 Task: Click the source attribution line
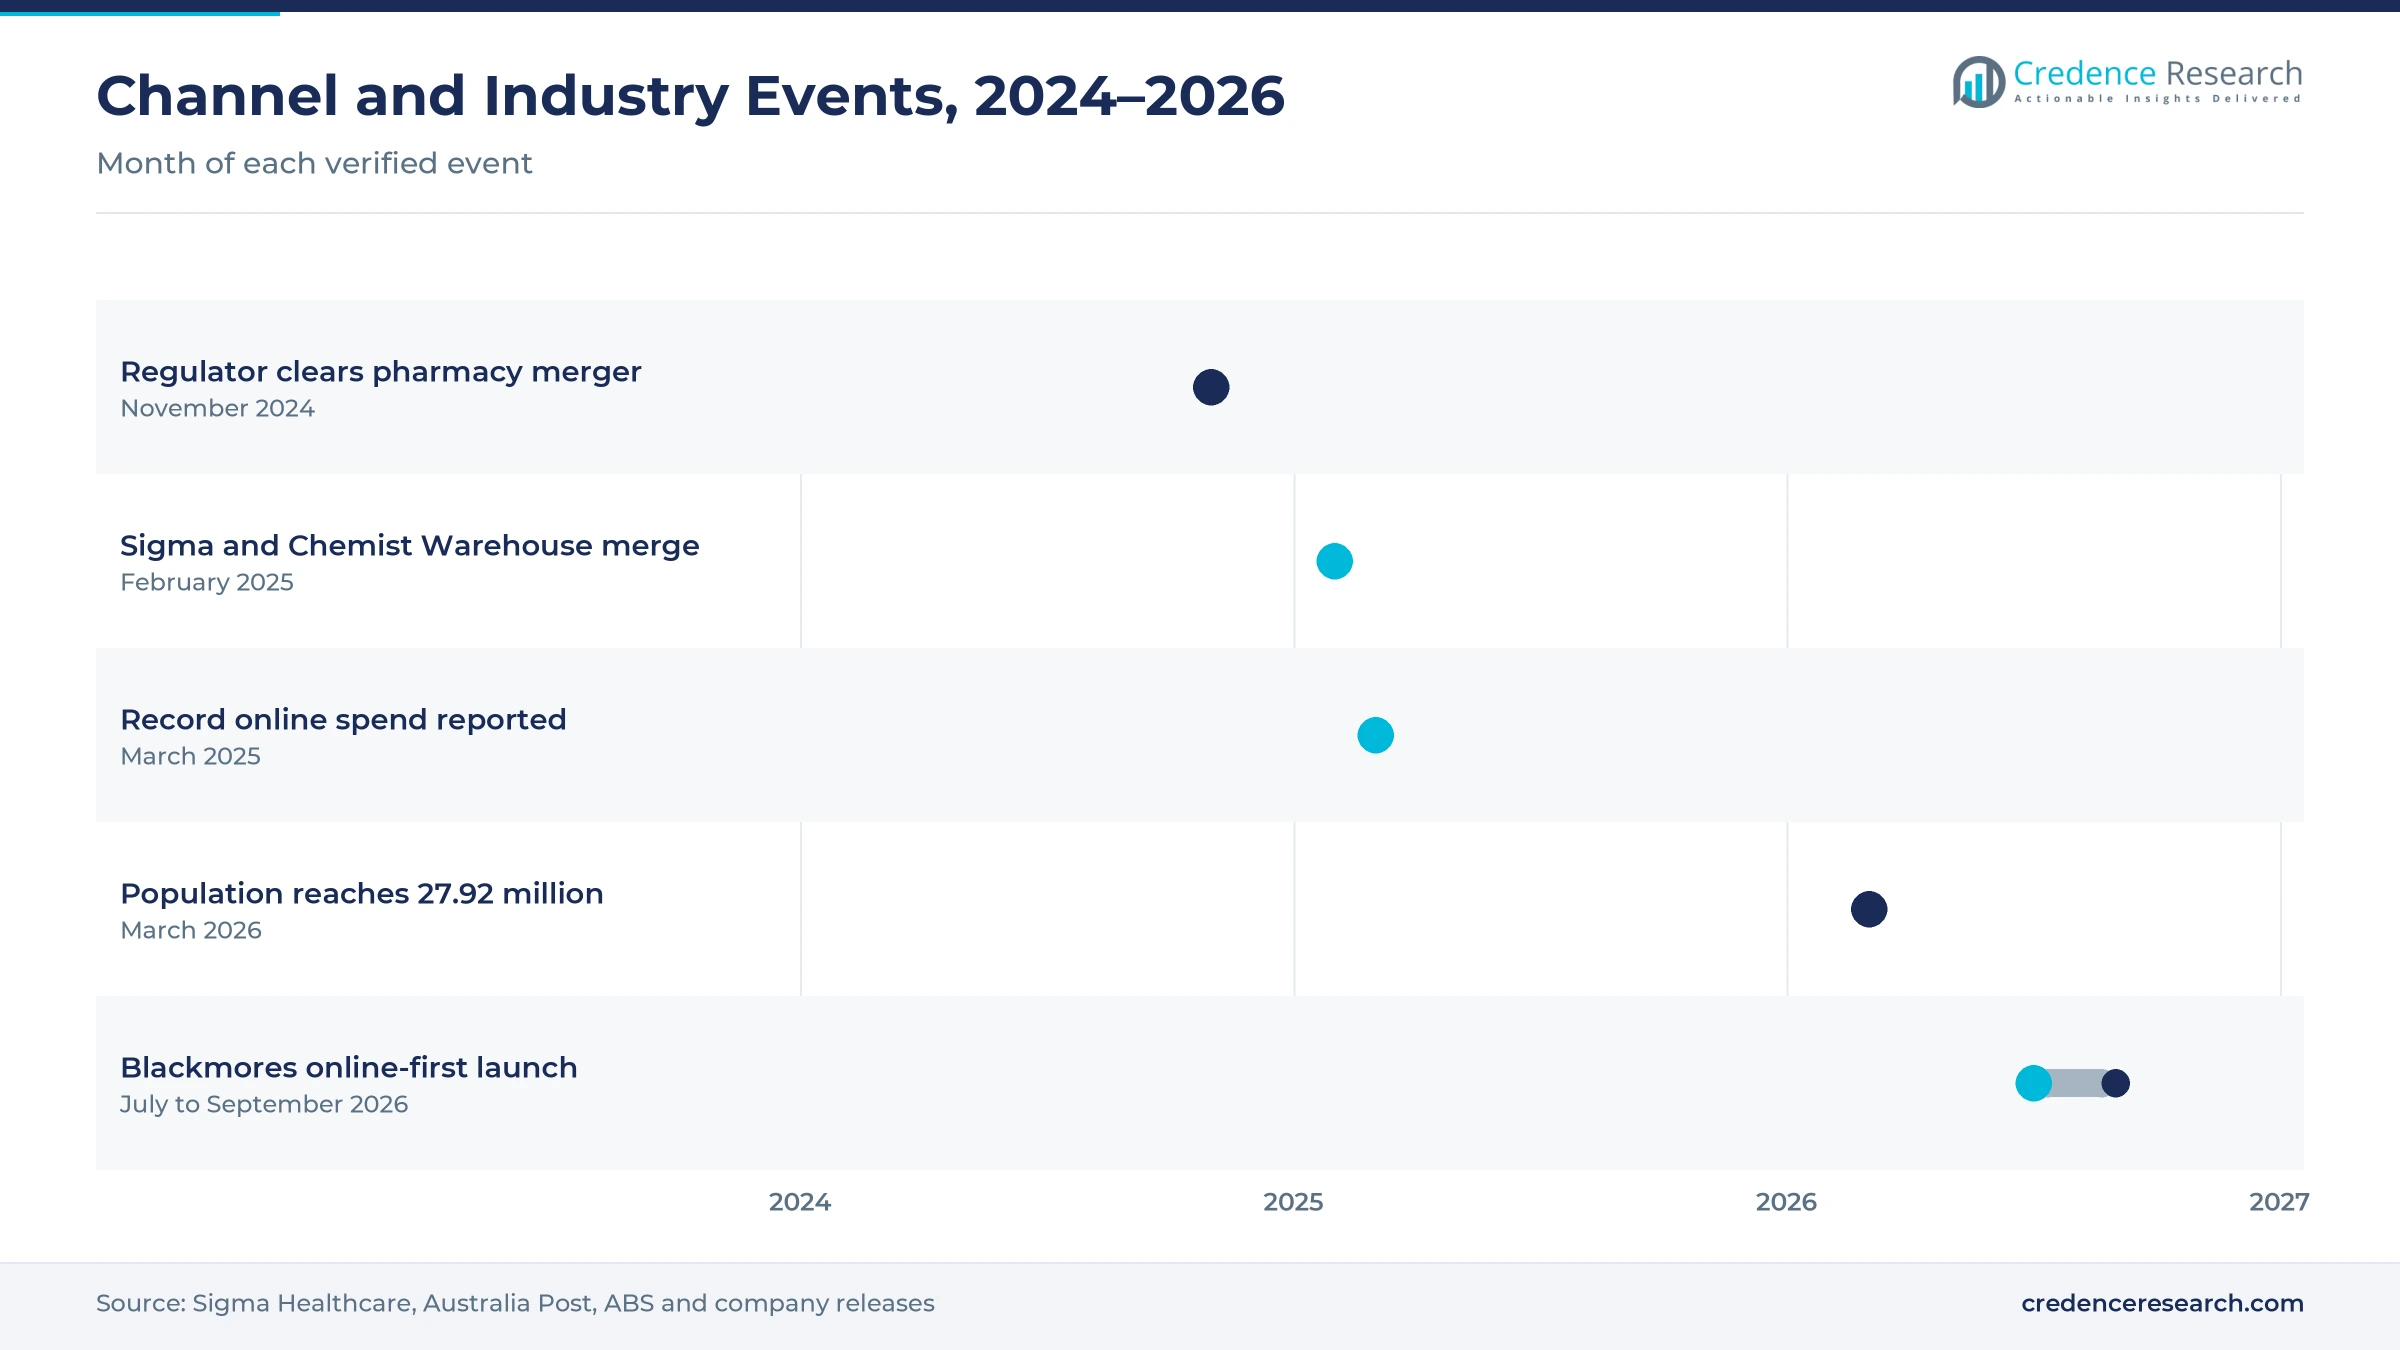(515, 1303)
